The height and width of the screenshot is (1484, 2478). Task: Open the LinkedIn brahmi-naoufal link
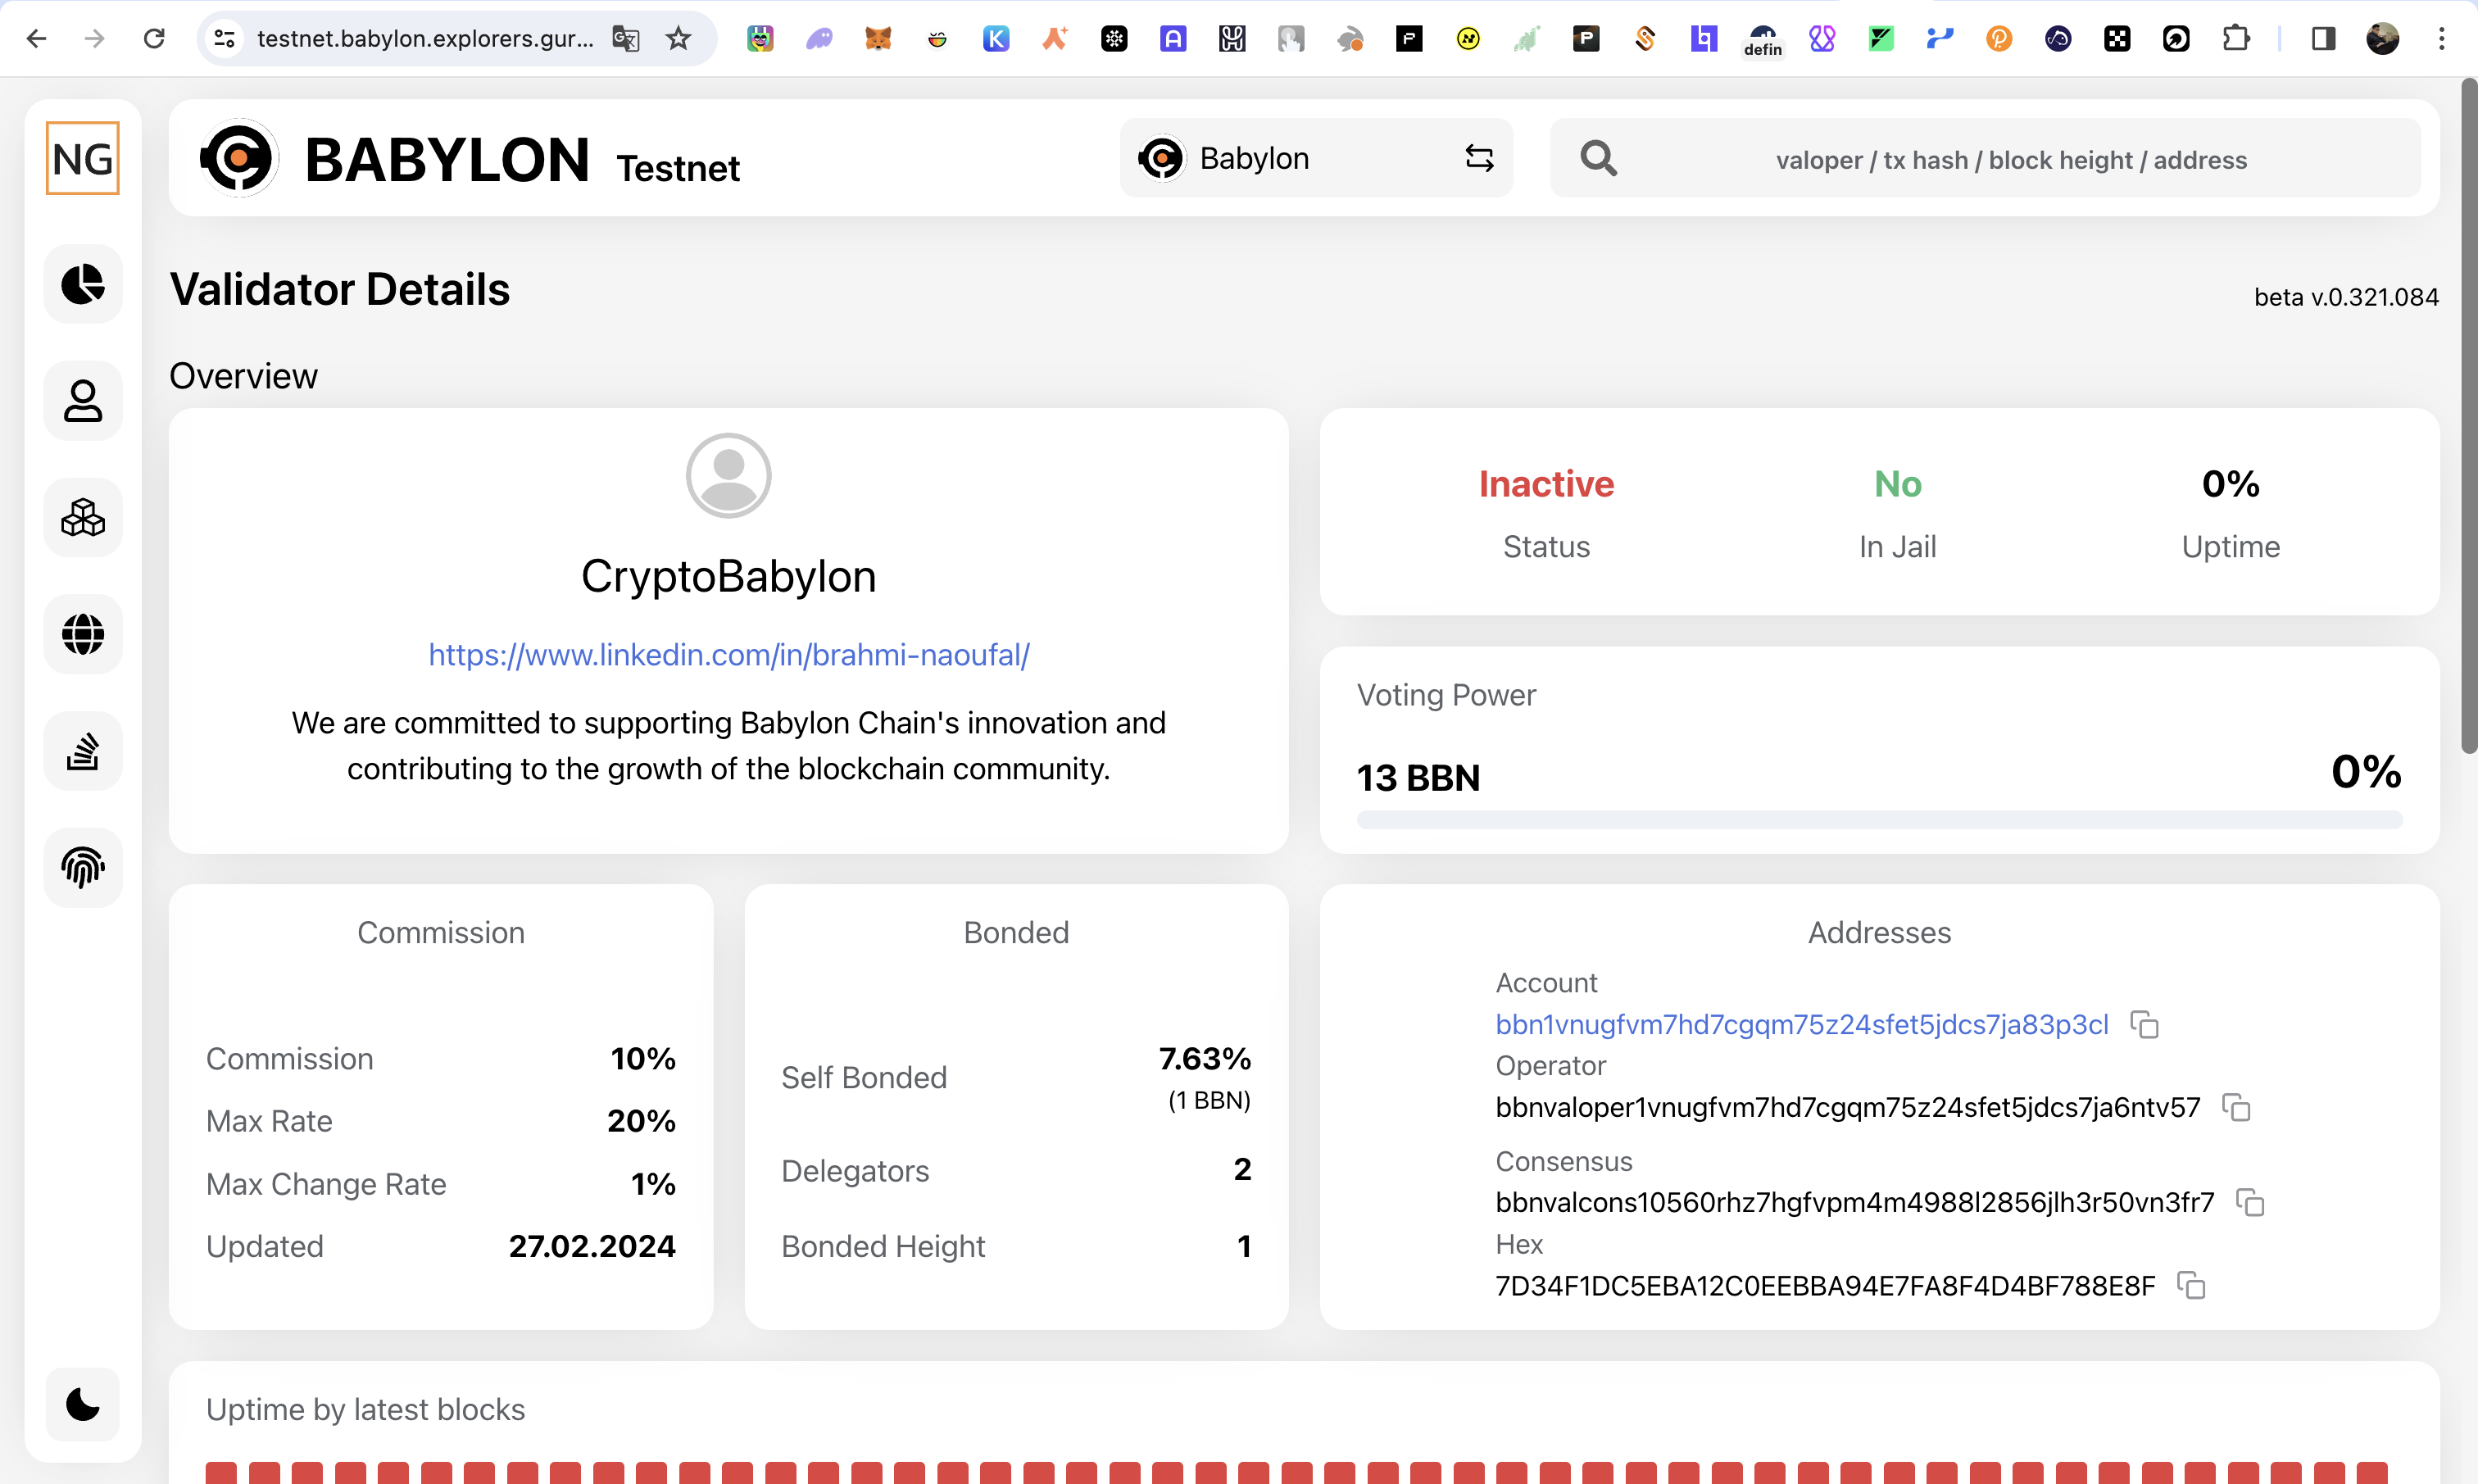point(729,654)
